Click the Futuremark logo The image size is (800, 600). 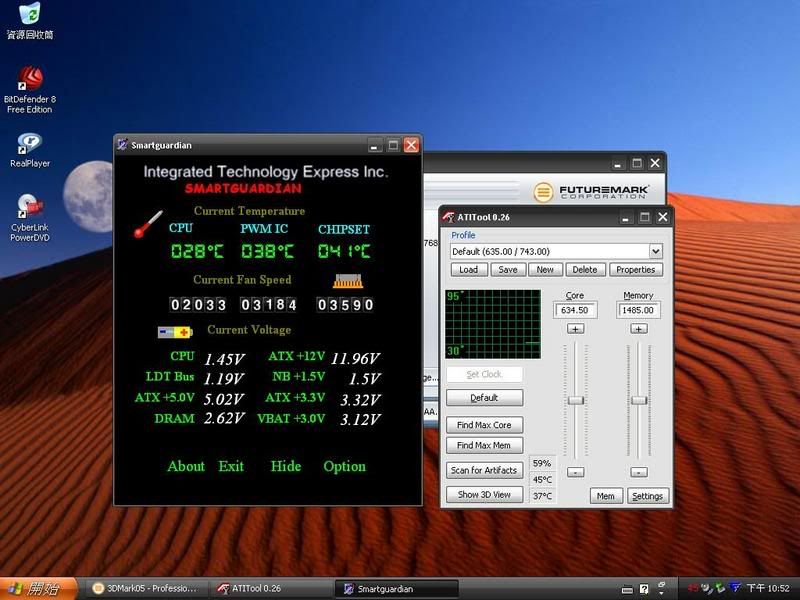[x=591, y=192]
